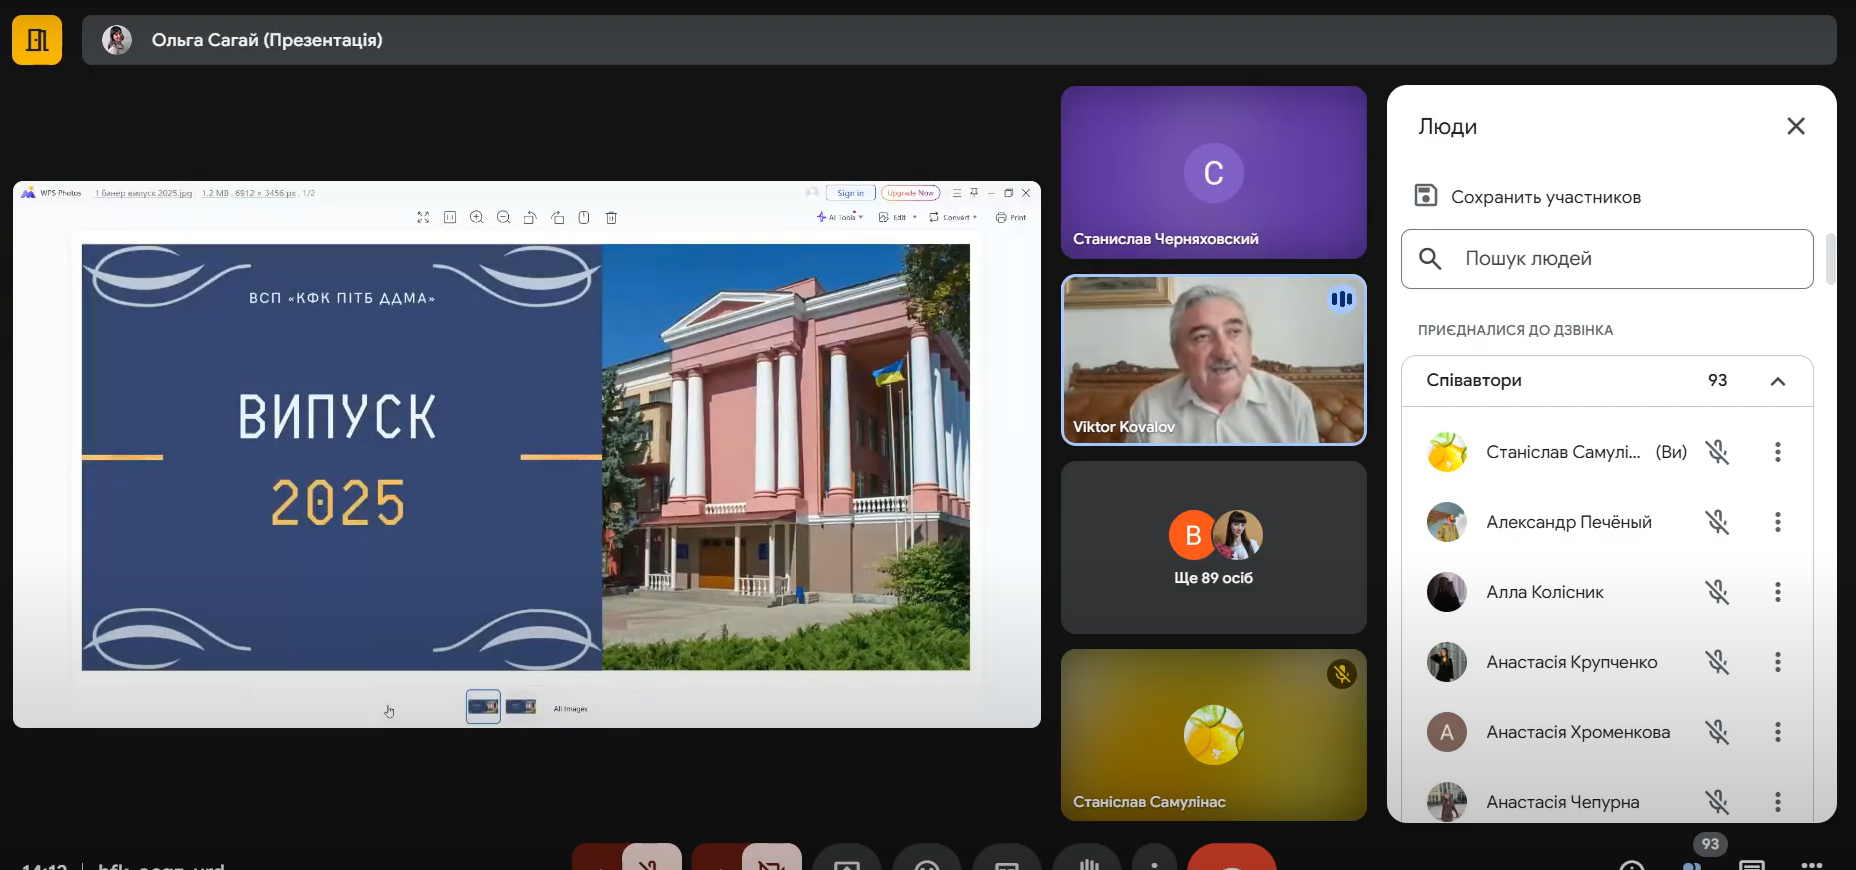Click the rotate left icon in toolbar
Image resolution: width=1856 pixels, height=870 pixels.
(x=530, y=217)
